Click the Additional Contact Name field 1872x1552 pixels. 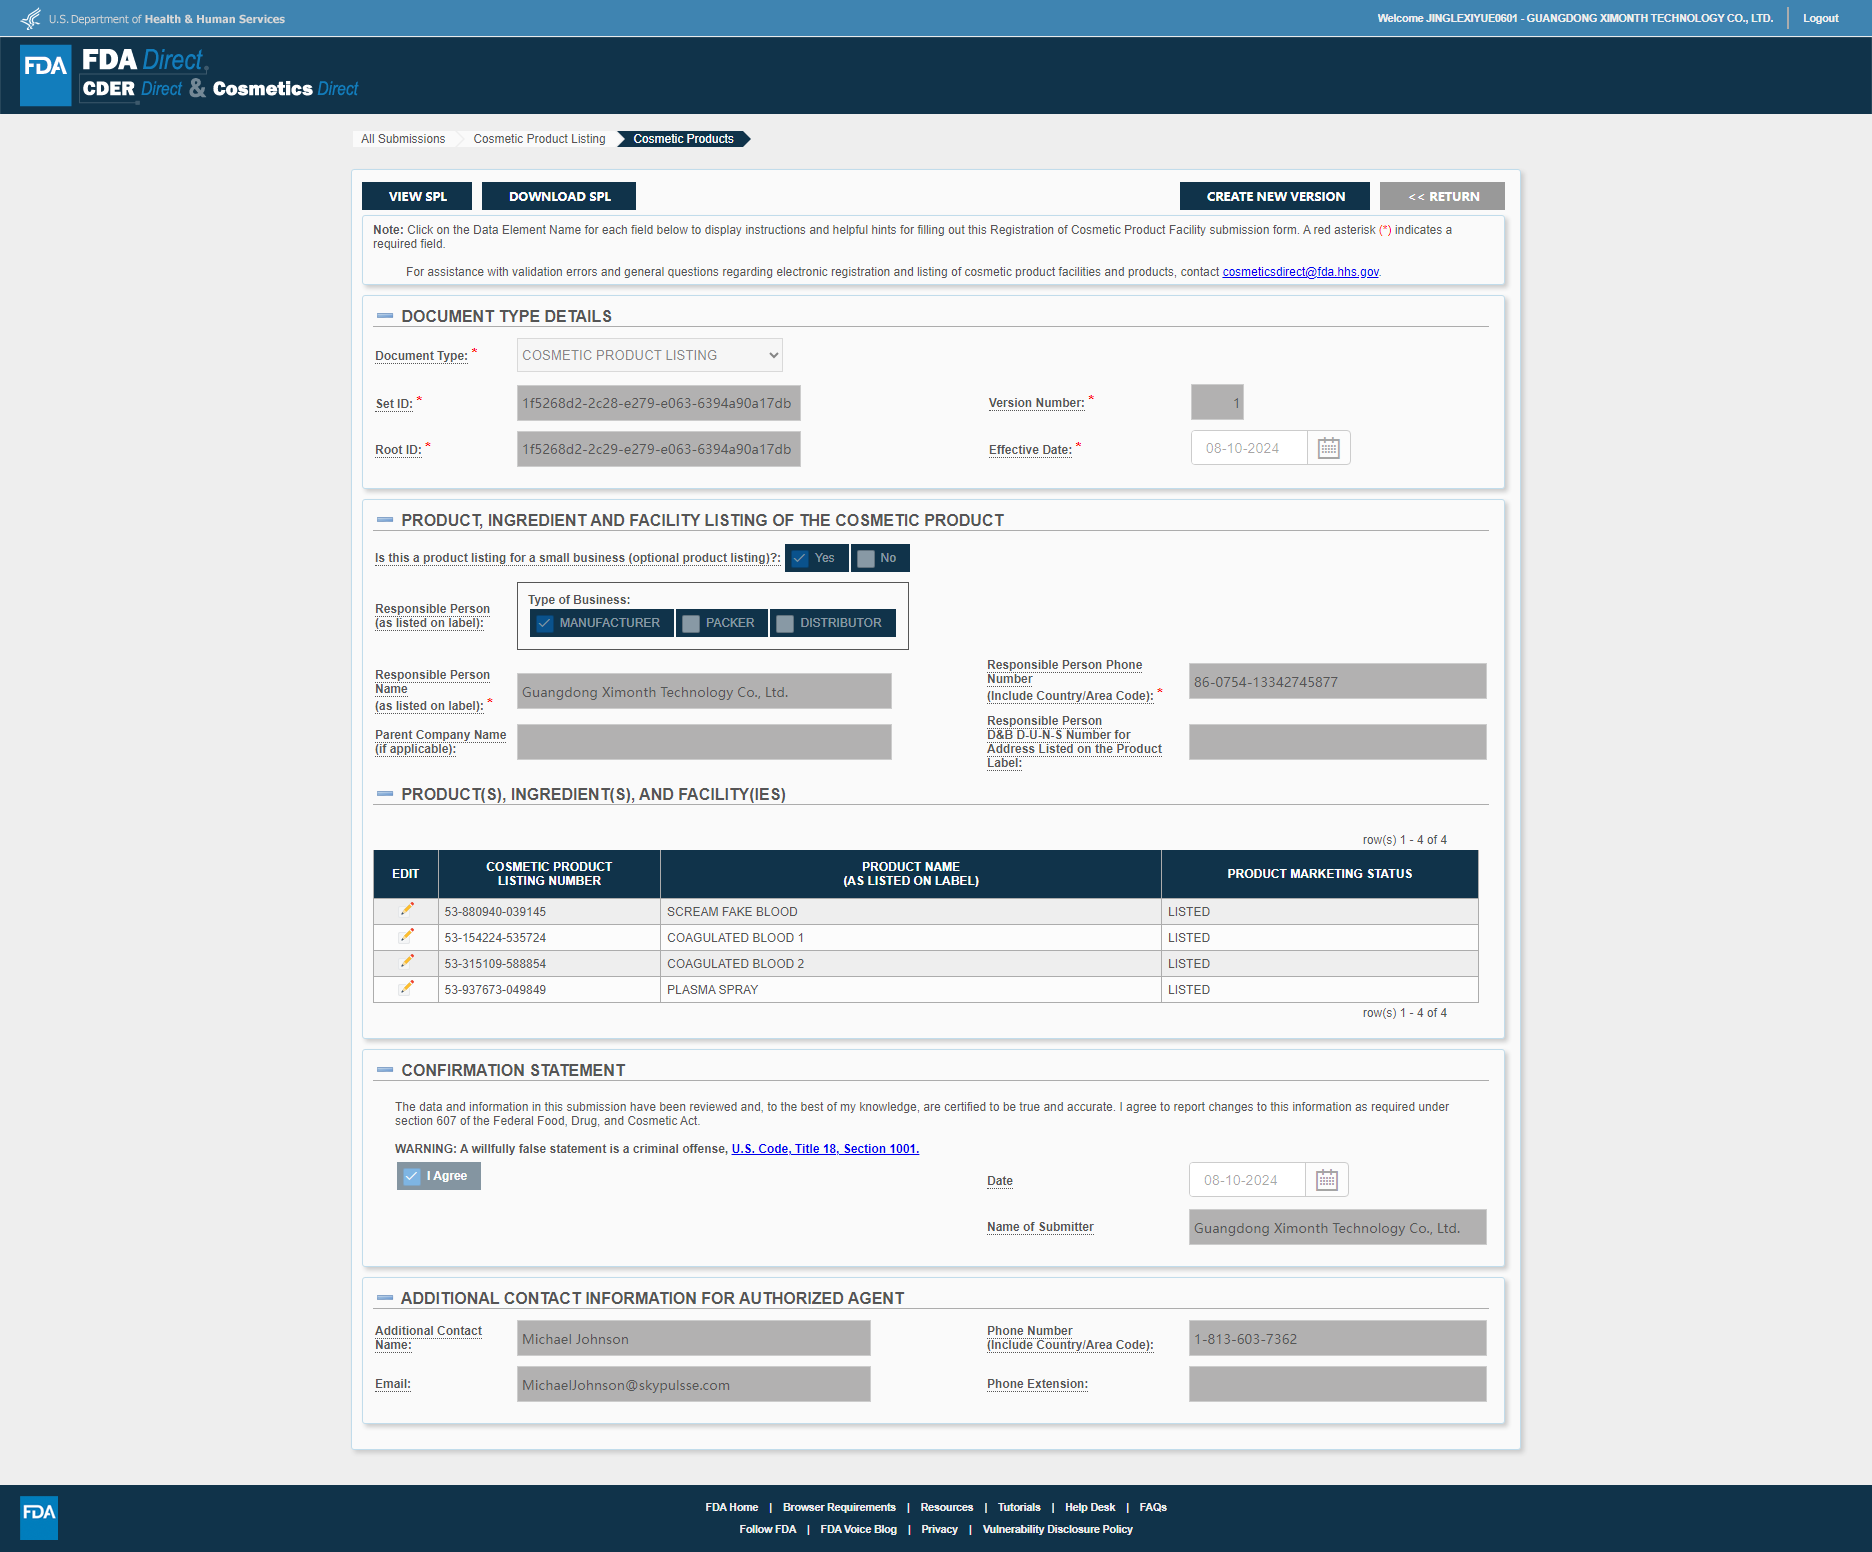click(693, 1338)
